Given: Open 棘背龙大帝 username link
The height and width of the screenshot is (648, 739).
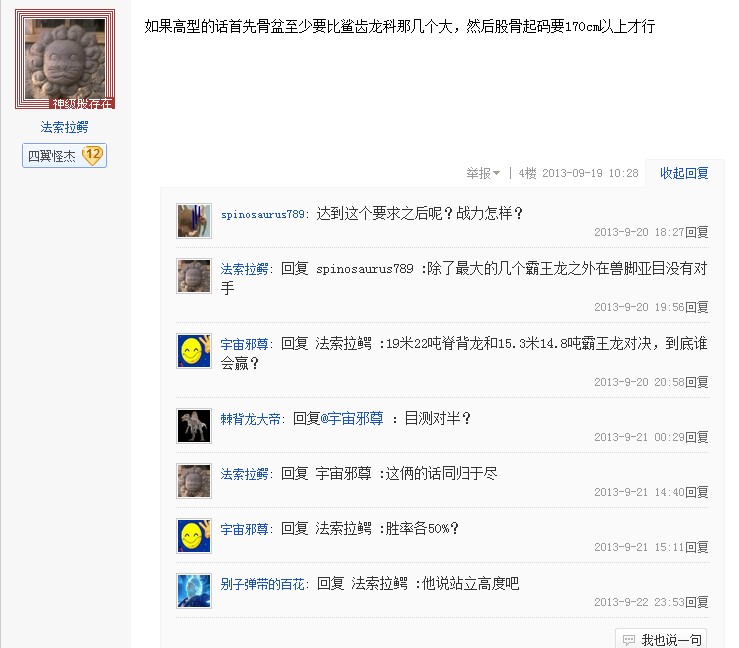Looking at the screenshot, I should (250, 419).
